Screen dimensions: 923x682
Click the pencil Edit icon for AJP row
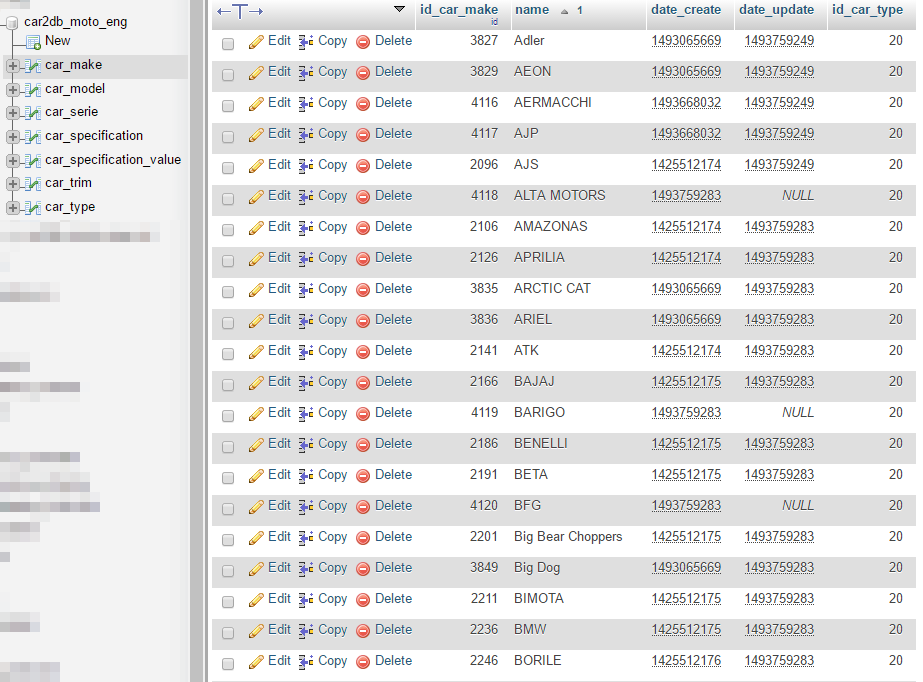[256, 135]
